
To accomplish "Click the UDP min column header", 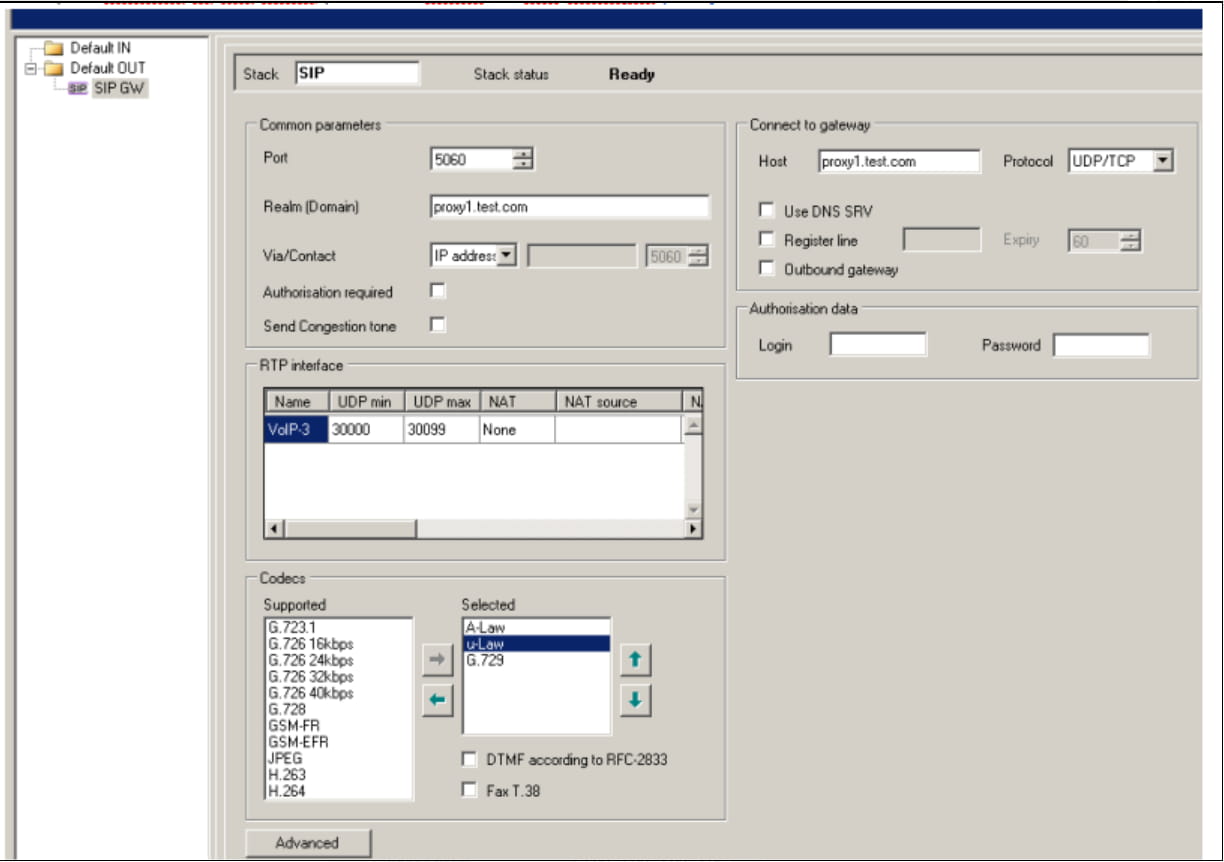I will [366, 402].
